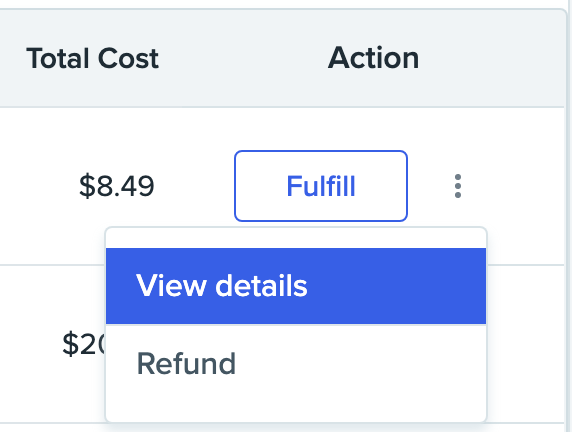The image size is (572, 432).
Task: Click the three-dot more options icon
Action: tap(458, 186)
